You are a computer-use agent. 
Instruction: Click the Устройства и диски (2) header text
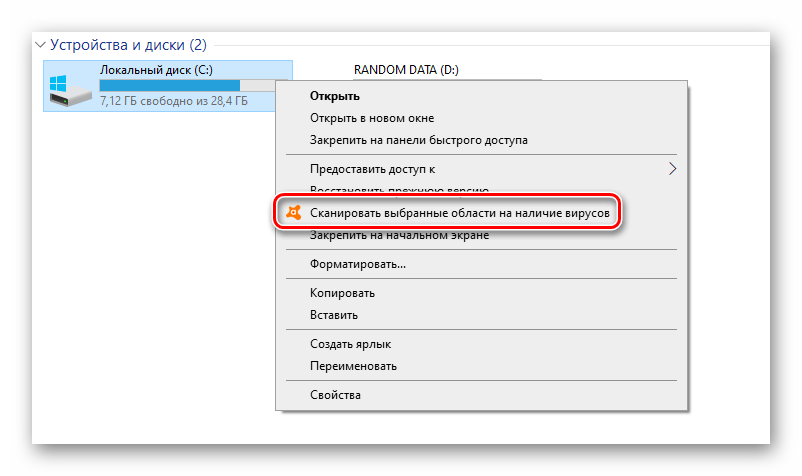[128, 45]
